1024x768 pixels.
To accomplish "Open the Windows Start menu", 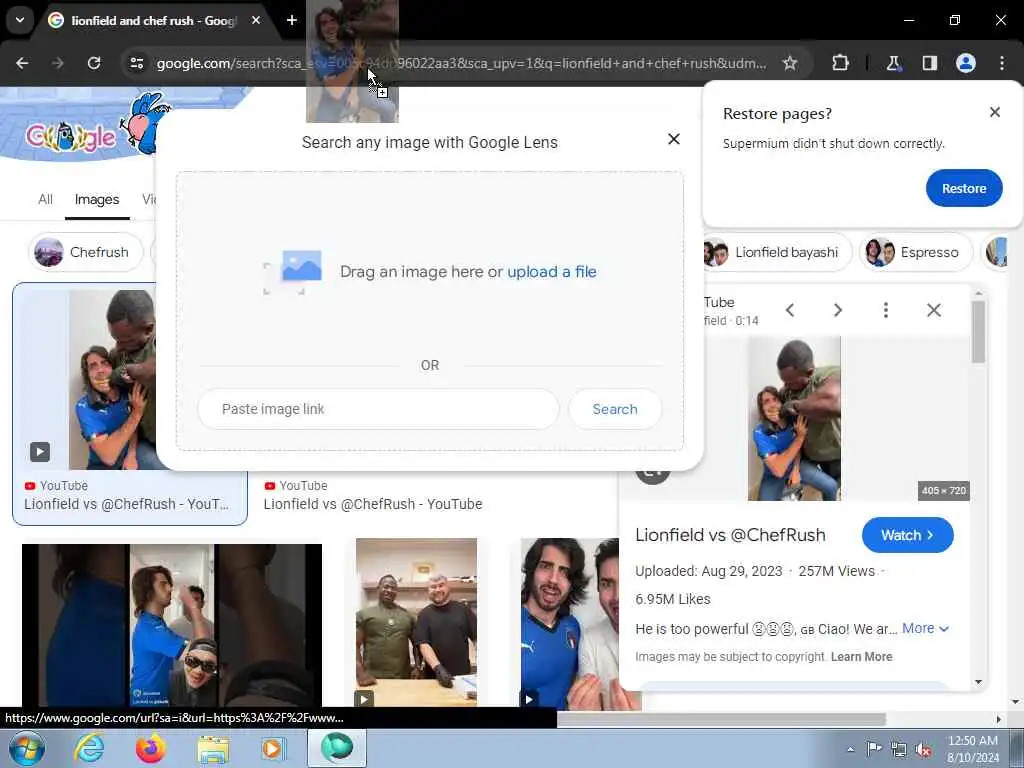I will [27, 748].
